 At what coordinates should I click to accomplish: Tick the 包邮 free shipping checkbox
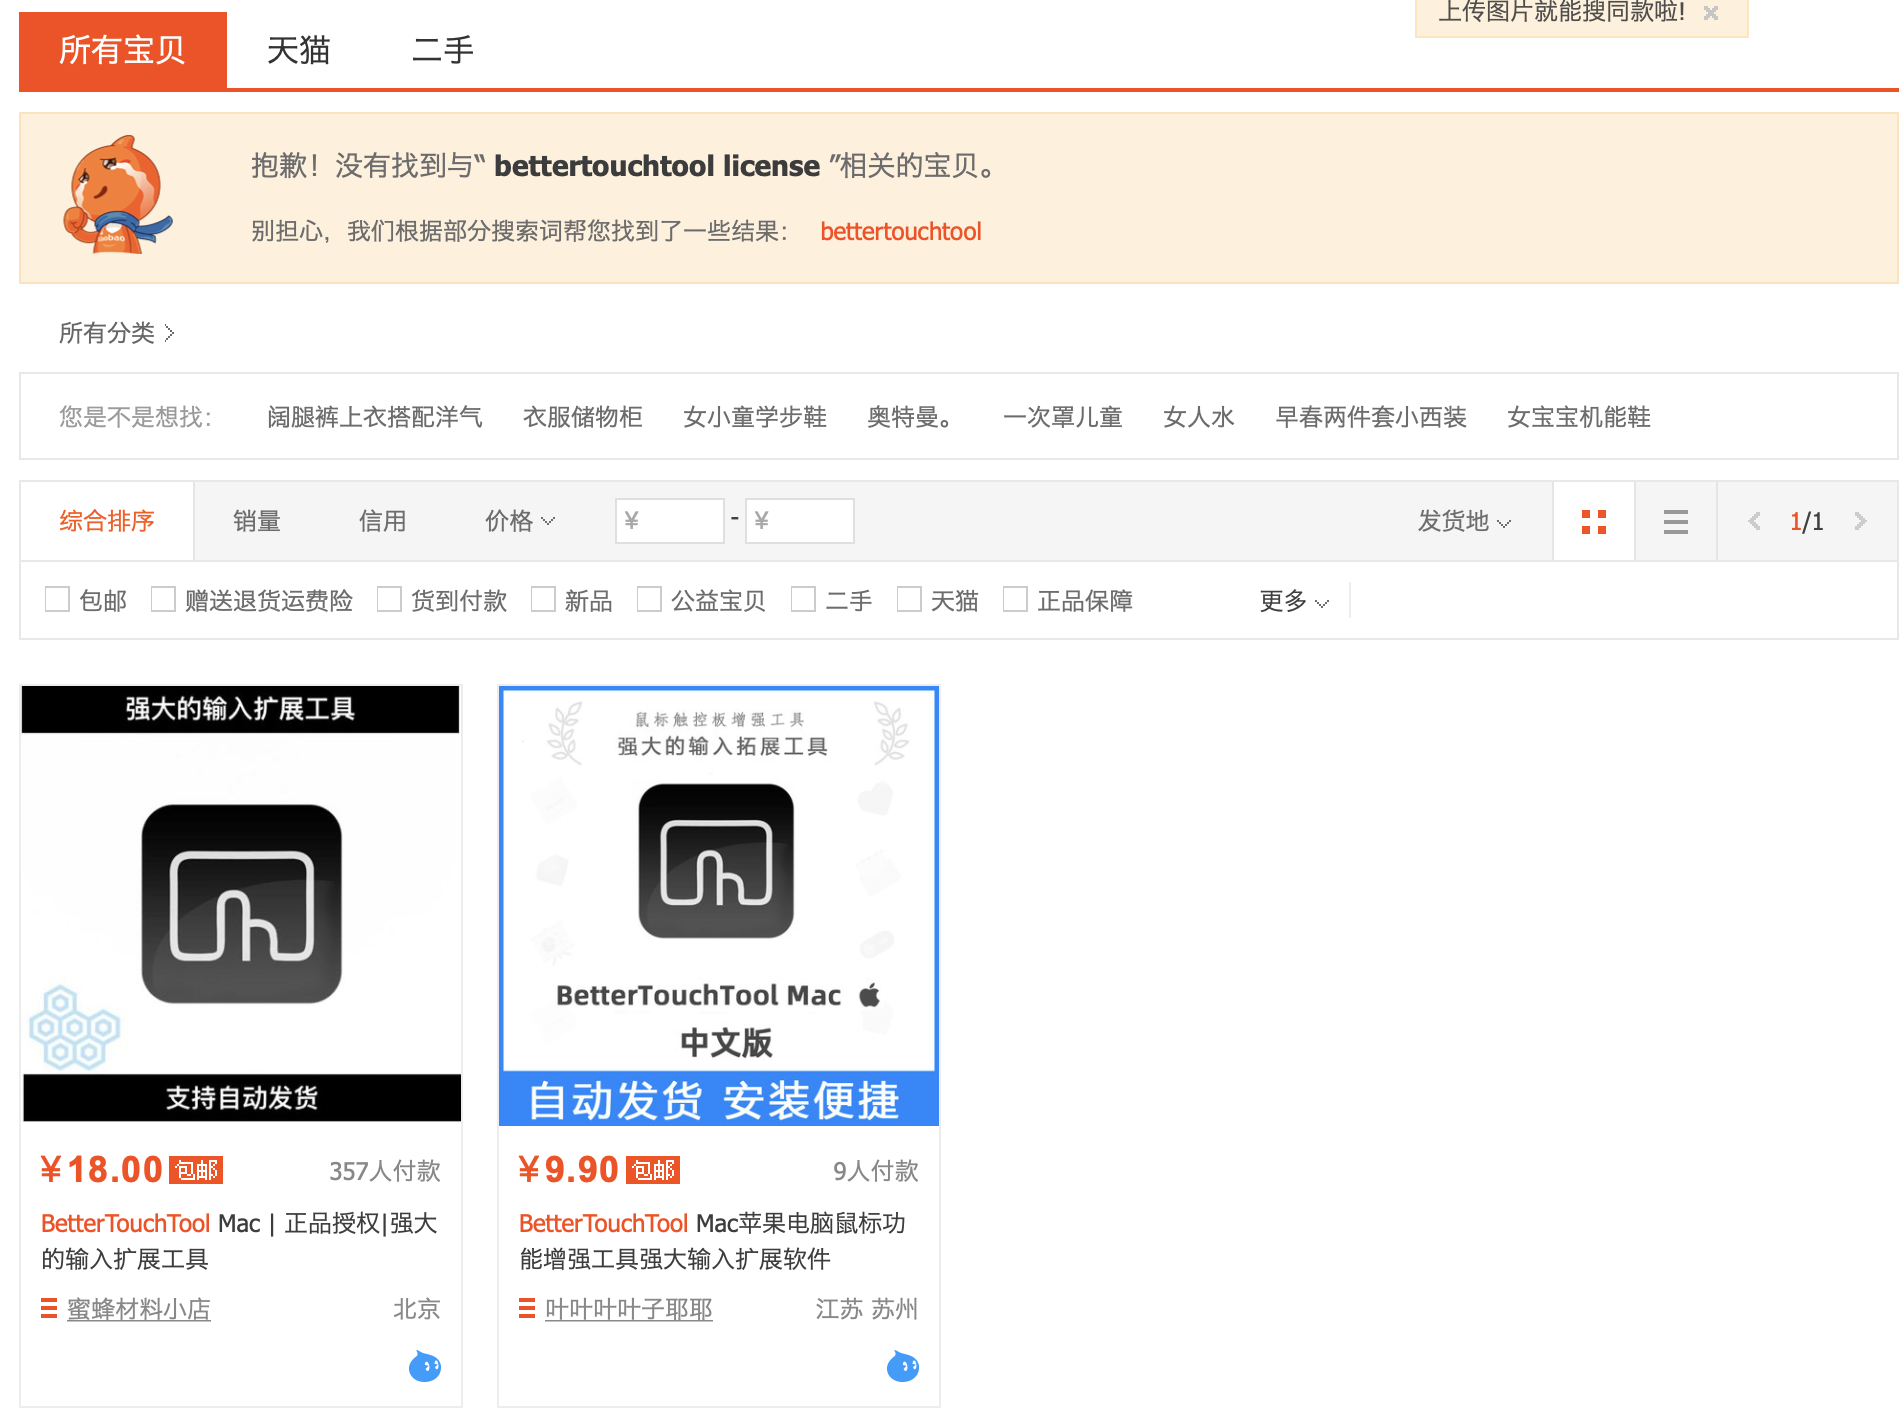(58, 599)
